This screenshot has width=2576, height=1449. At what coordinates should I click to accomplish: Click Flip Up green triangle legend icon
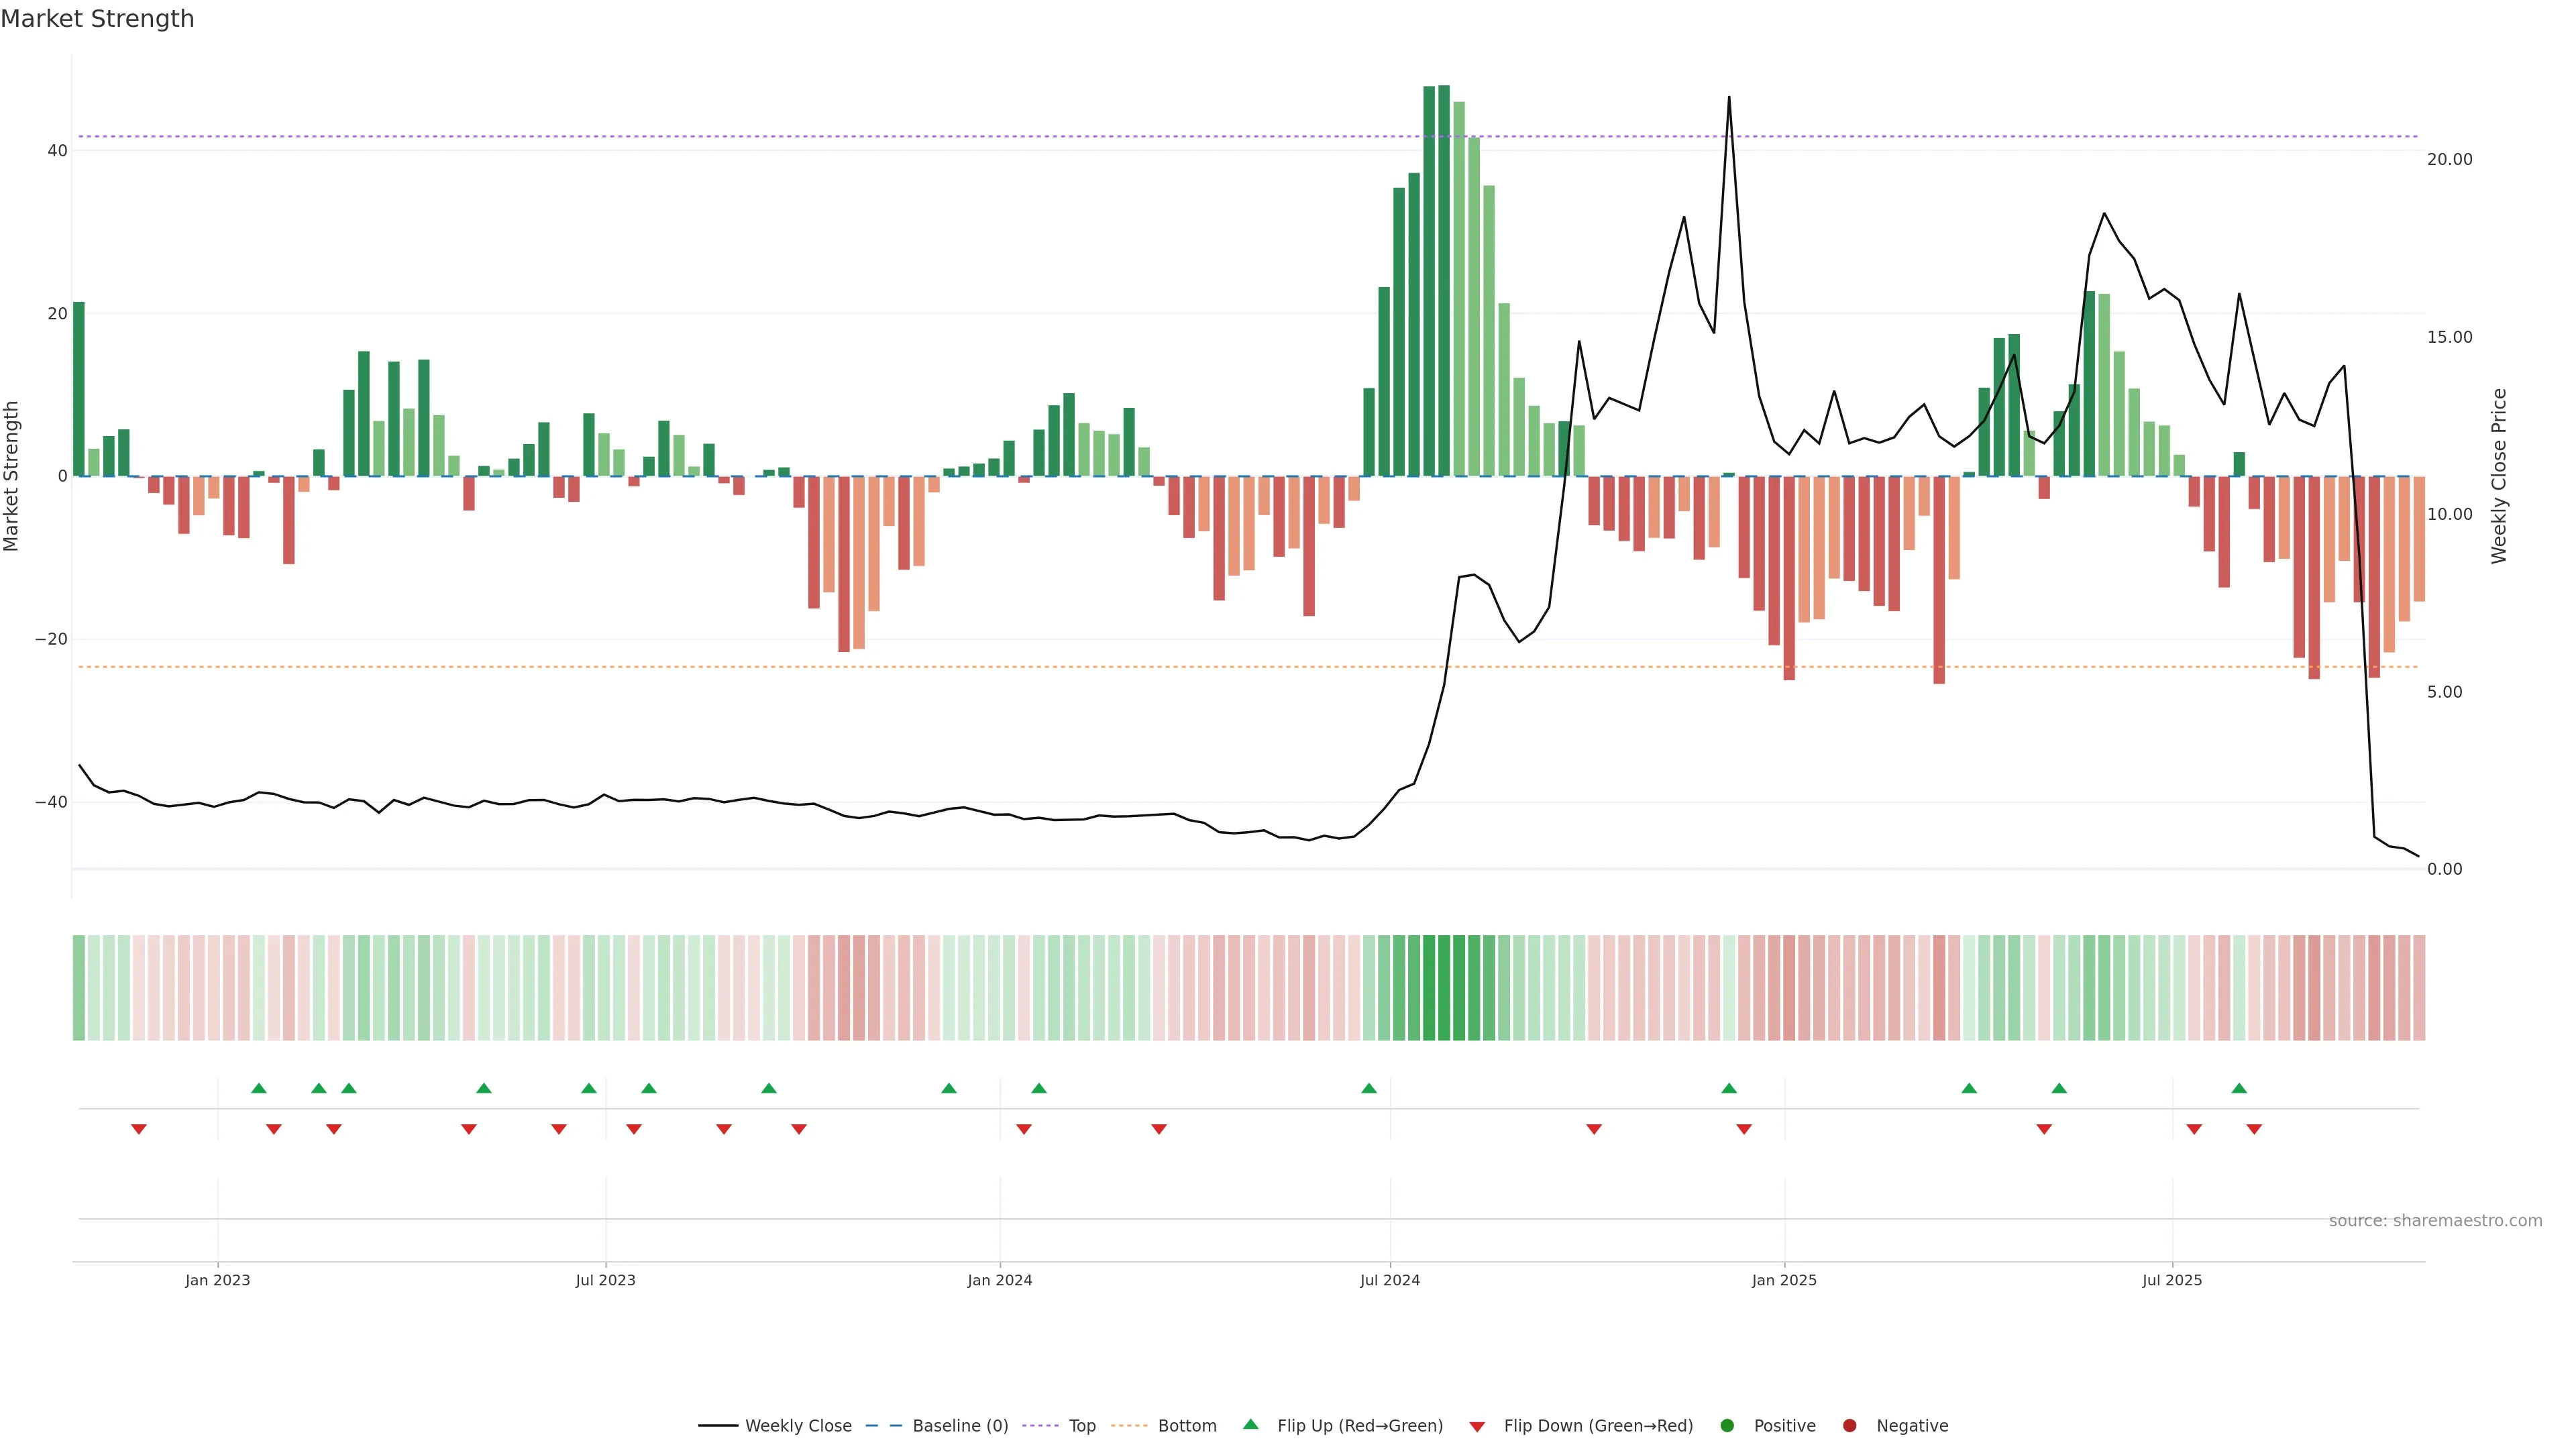1250,1424
